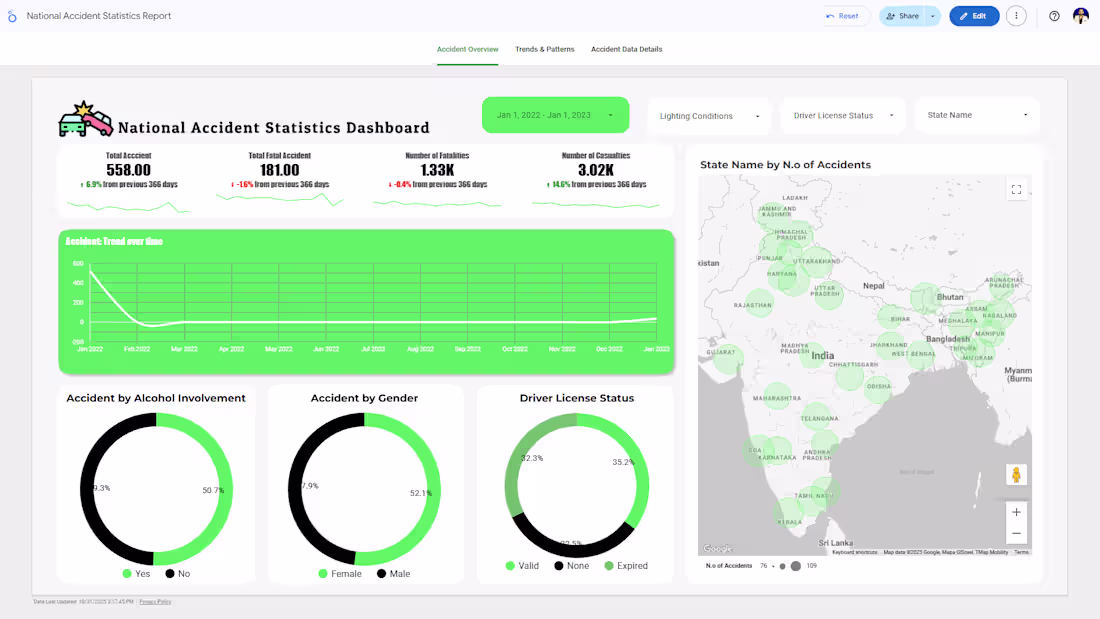
Task: Click the map Terms link
Action: tap(1021, 552)
